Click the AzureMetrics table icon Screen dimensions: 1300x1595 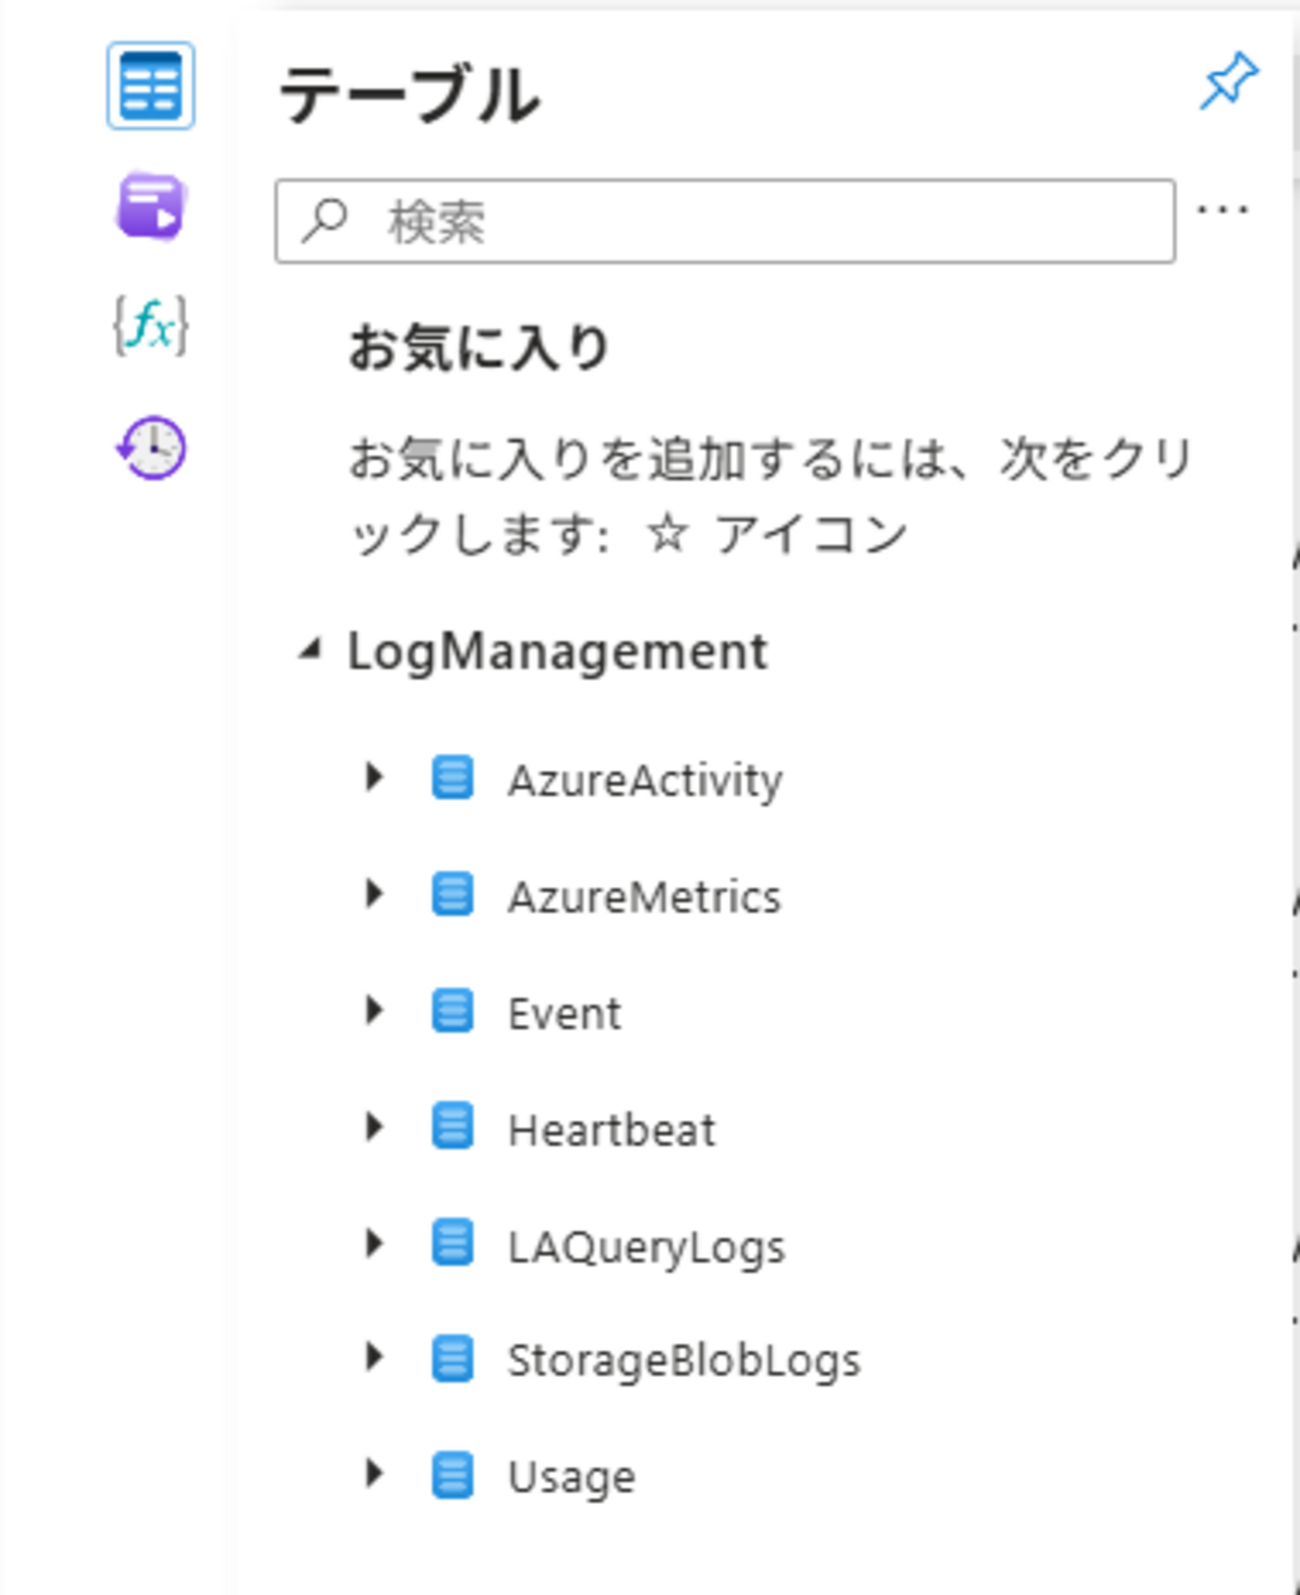pos(452,894)
